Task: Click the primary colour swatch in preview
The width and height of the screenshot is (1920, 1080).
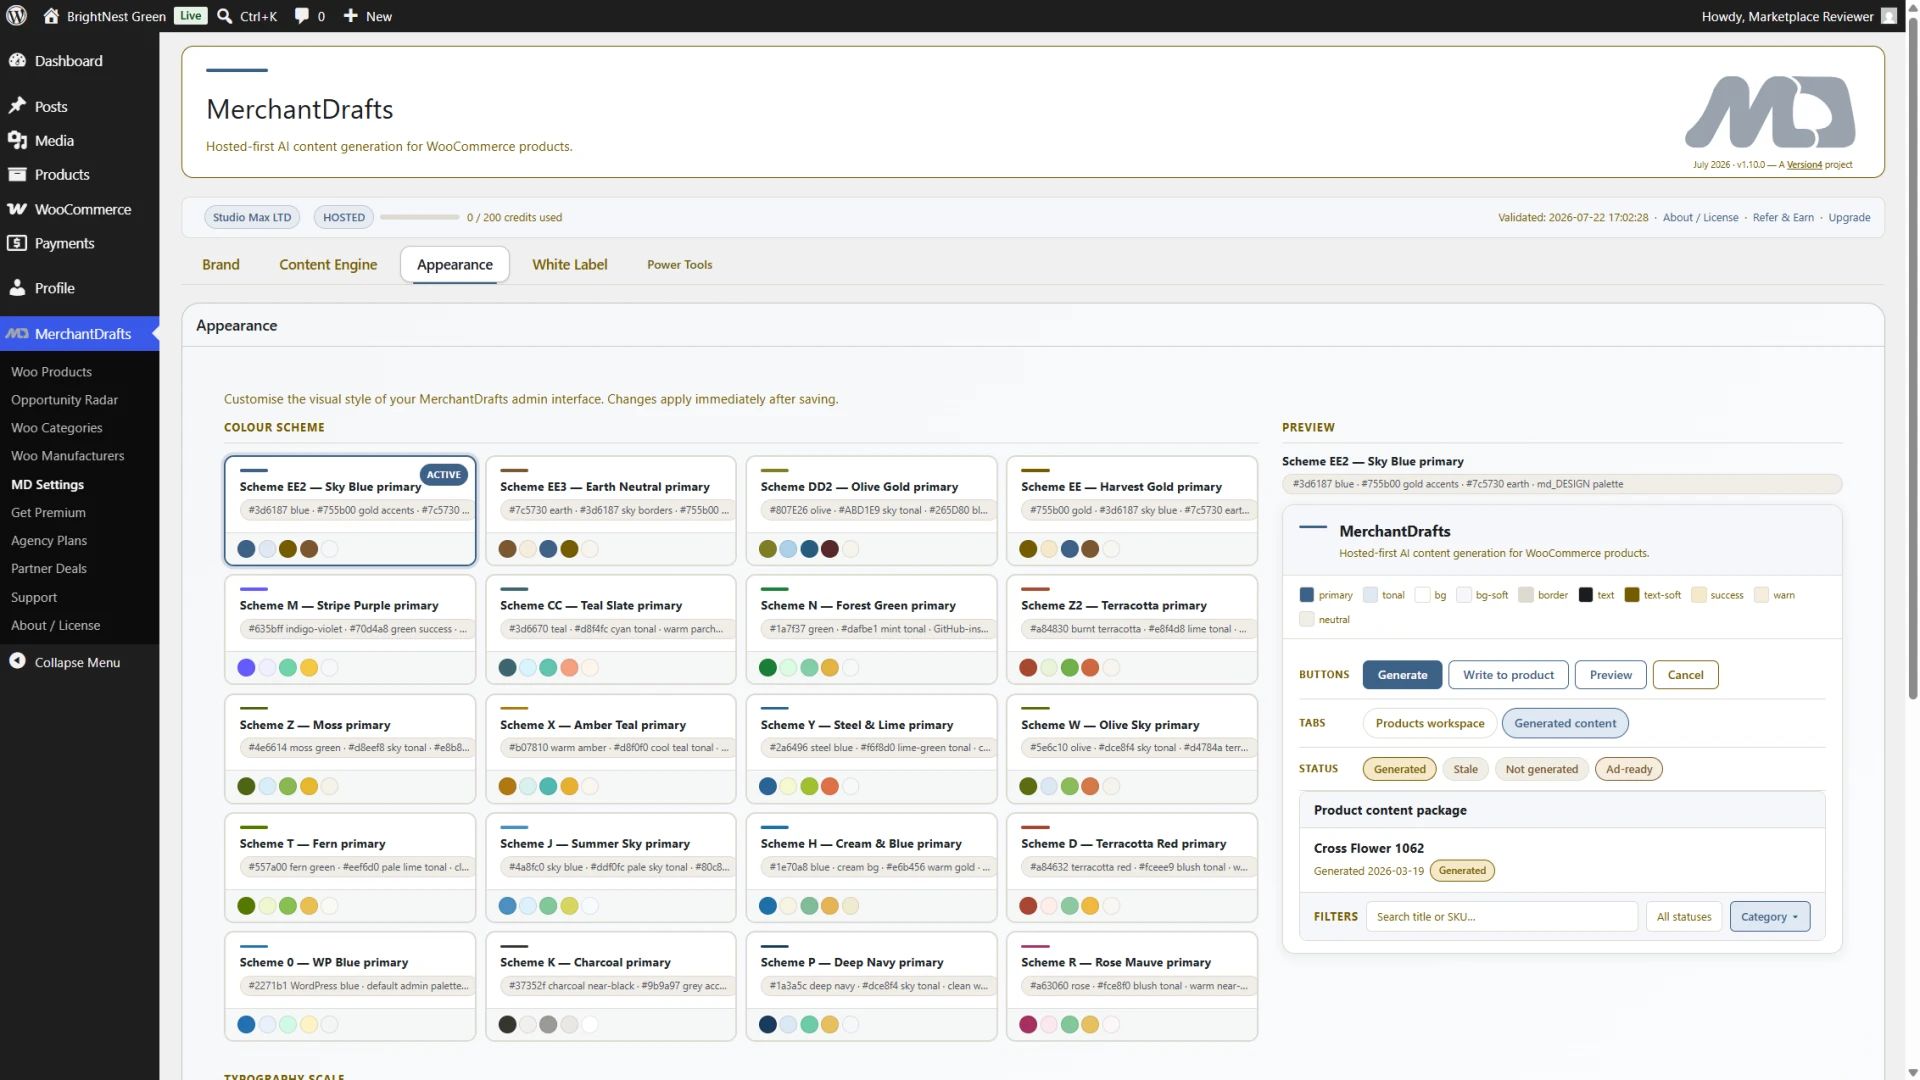Action: (x=1306, y=595)
